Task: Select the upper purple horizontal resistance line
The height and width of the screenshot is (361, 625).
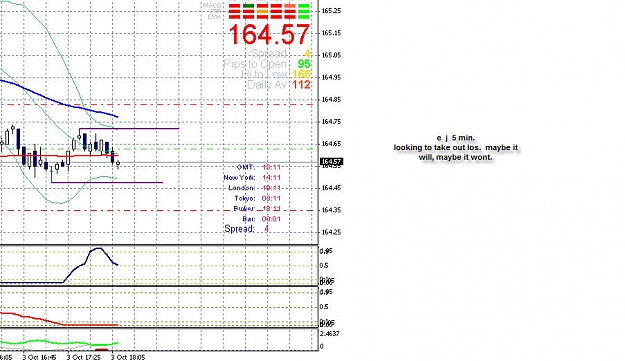Action: tap(129, 128)
